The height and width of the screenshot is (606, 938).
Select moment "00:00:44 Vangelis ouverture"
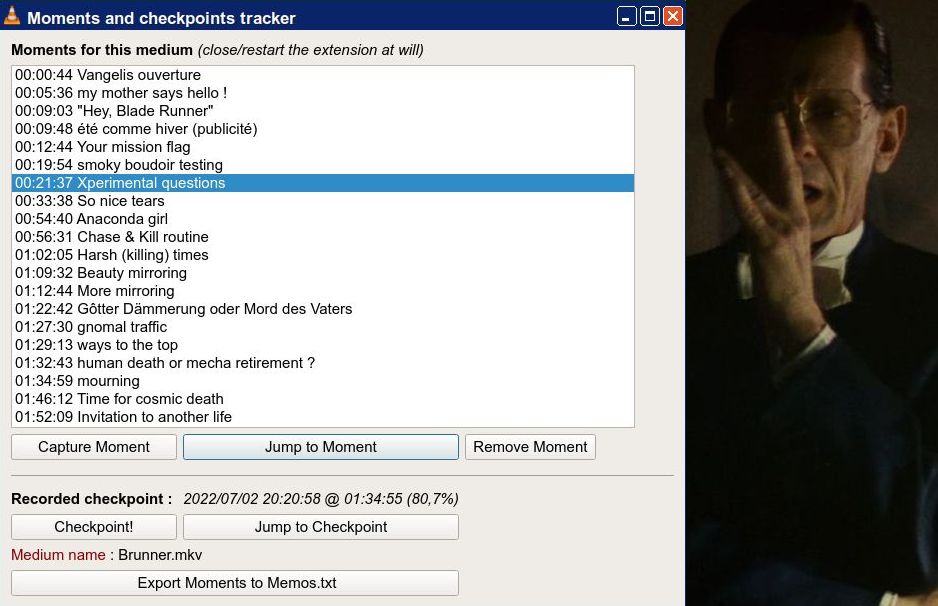coord(323,75)
